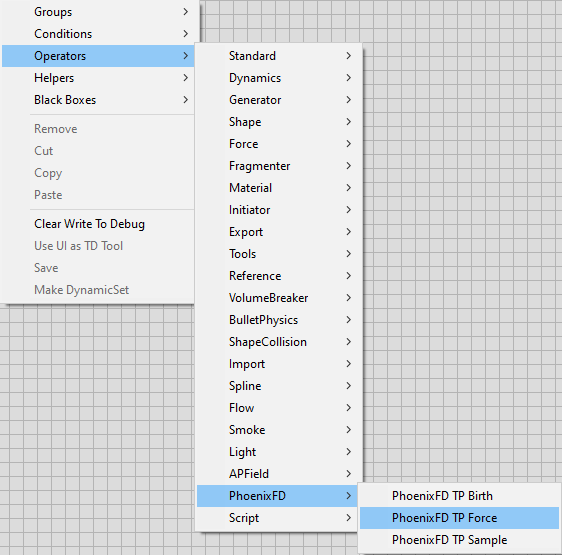562x555 pixels.
Task: Open ShapeCollision operators submenu
Action: (x=278, y=342)
